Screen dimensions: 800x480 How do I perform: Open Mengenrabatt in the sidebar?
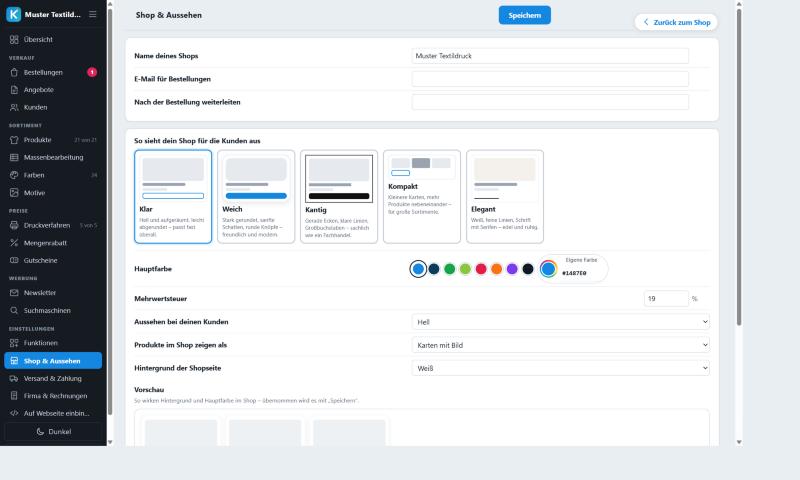click(53, 243)
